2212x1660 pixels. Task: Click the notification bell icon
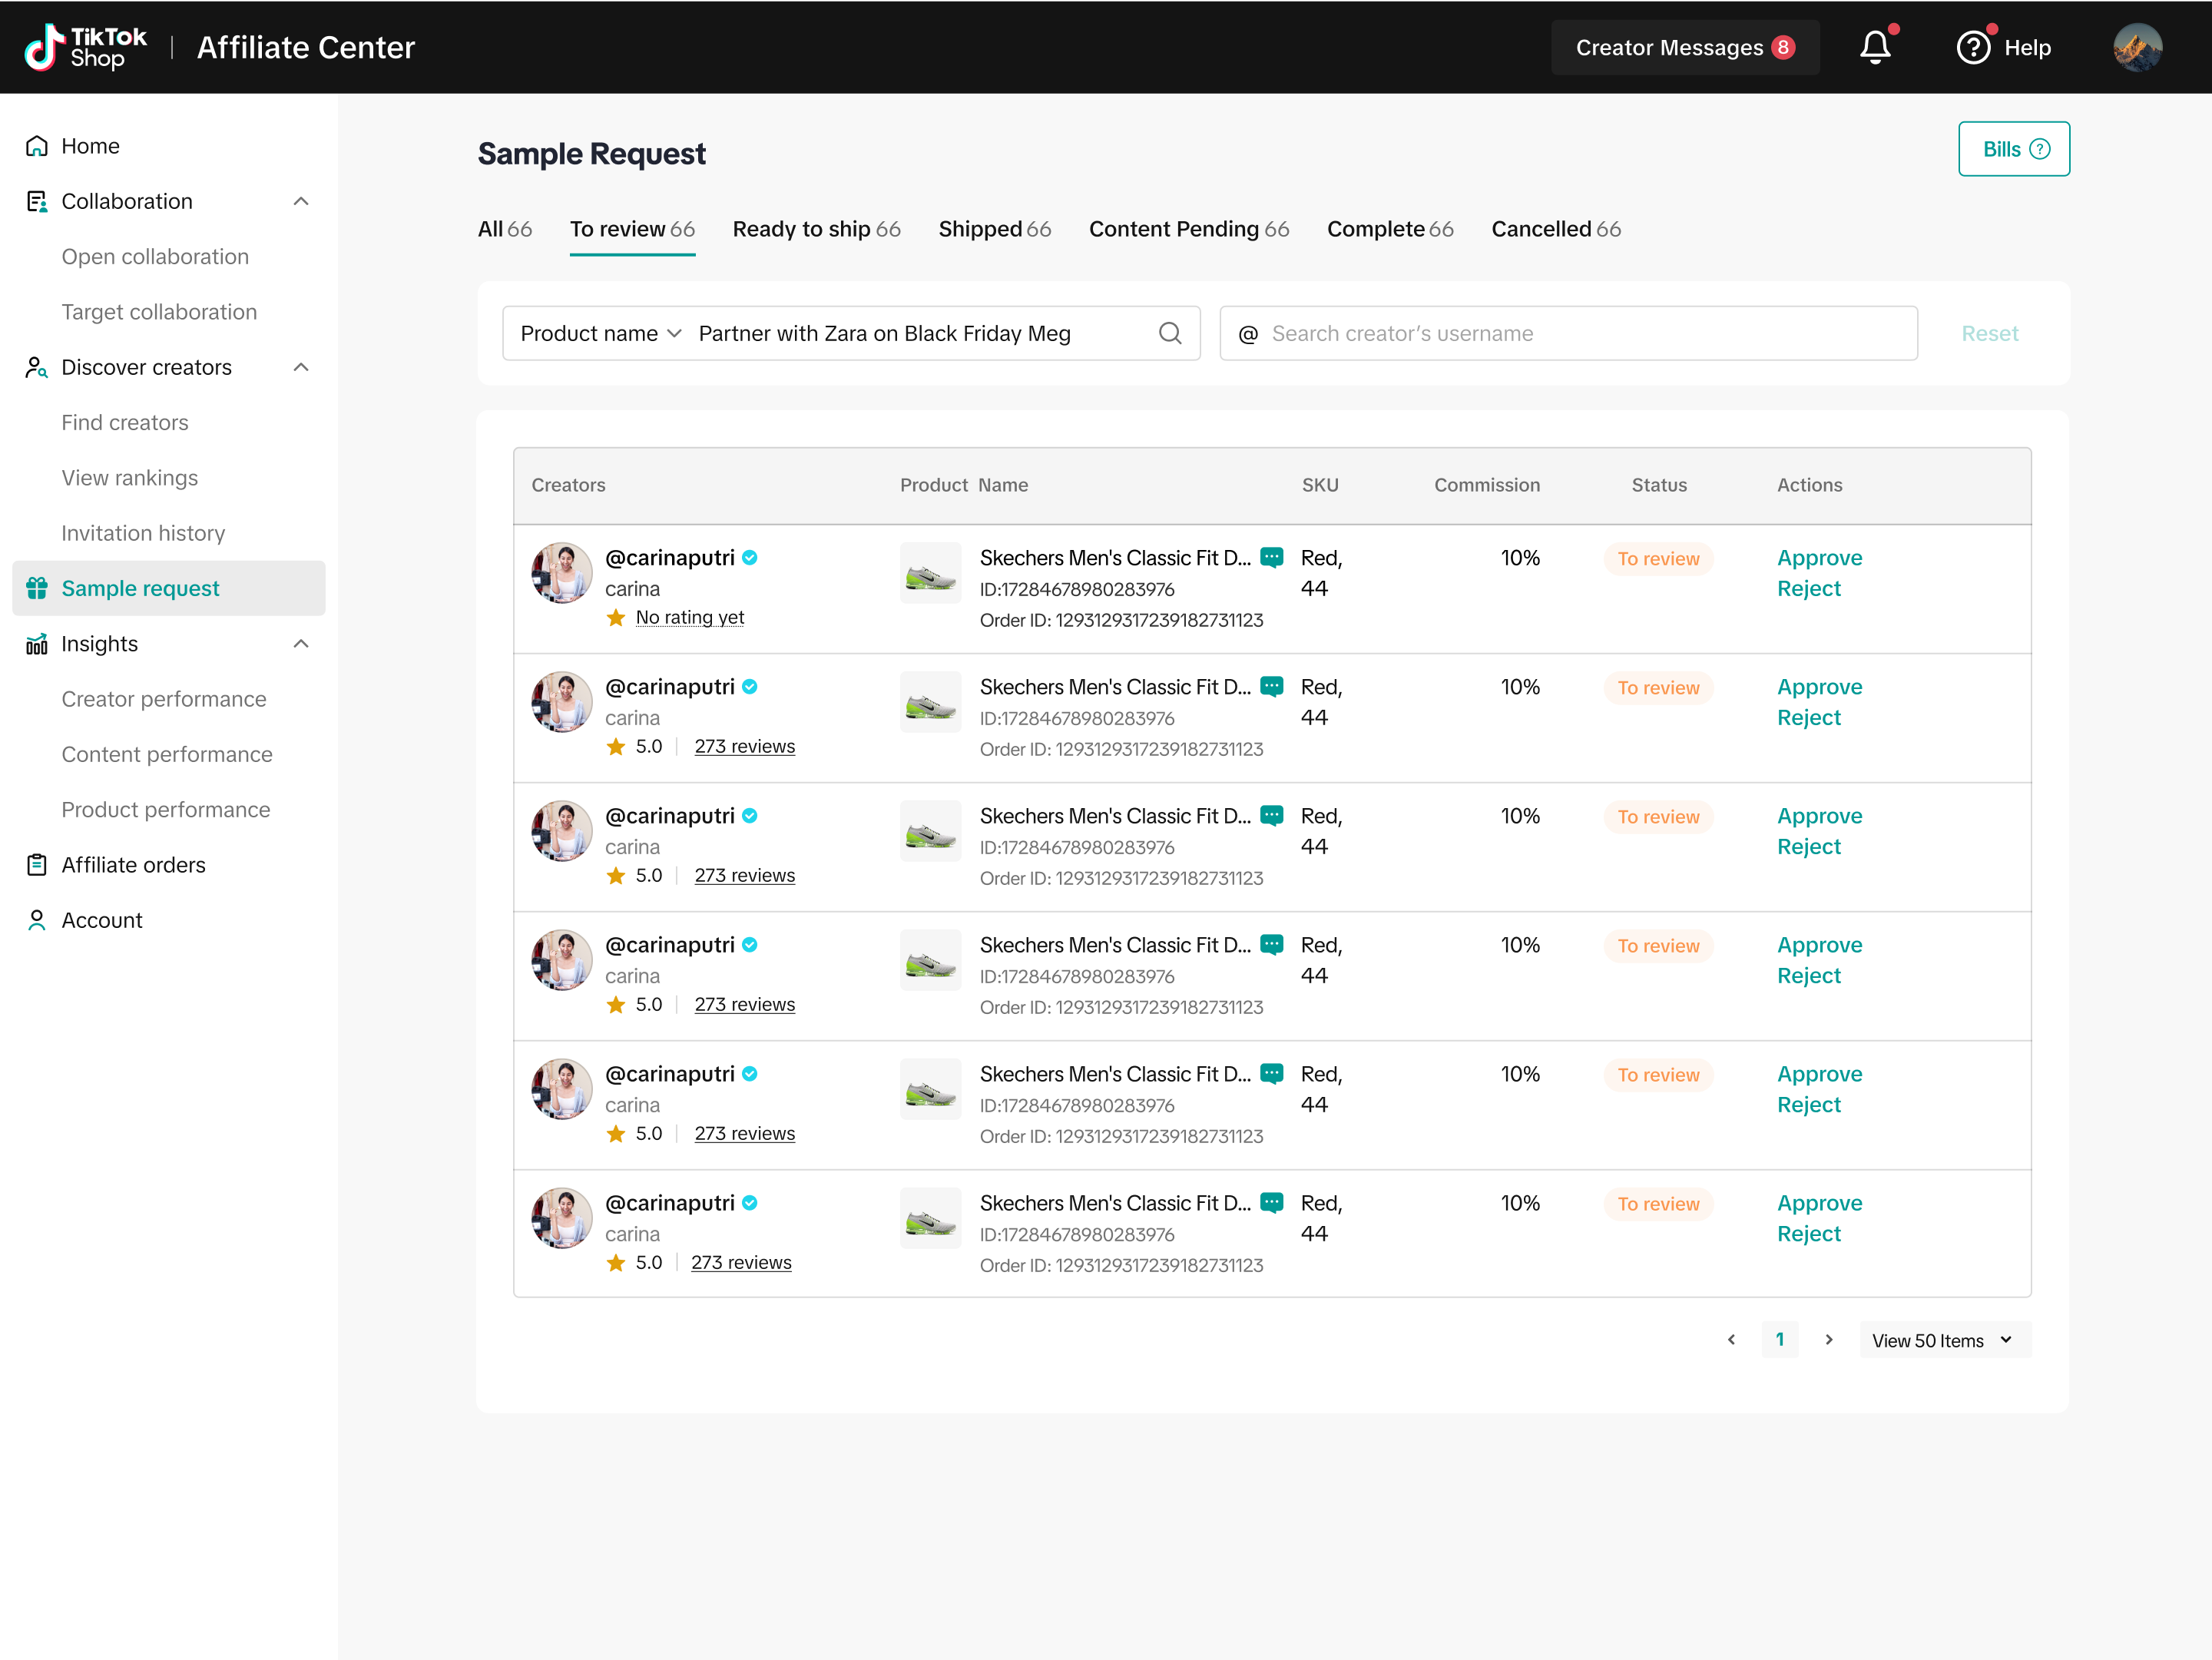tap(1875, 47)
